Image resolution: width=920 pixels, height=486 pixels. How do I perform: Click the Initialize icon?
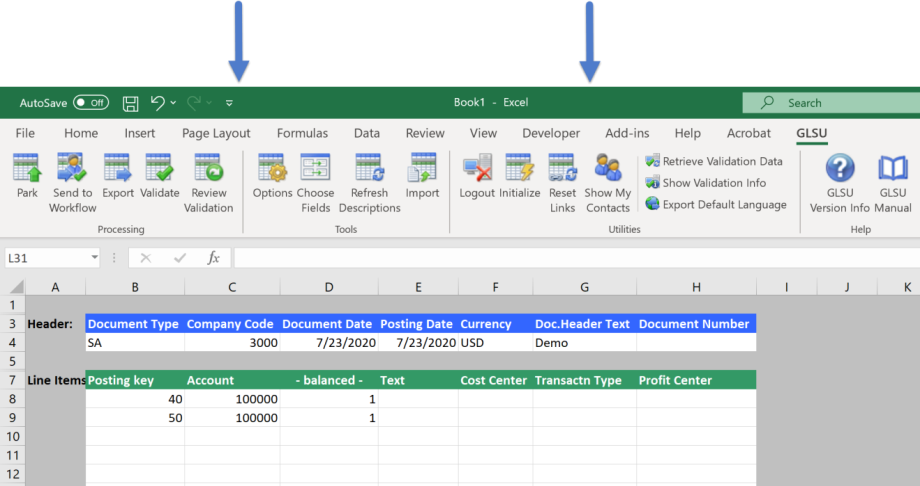[519, 176]
